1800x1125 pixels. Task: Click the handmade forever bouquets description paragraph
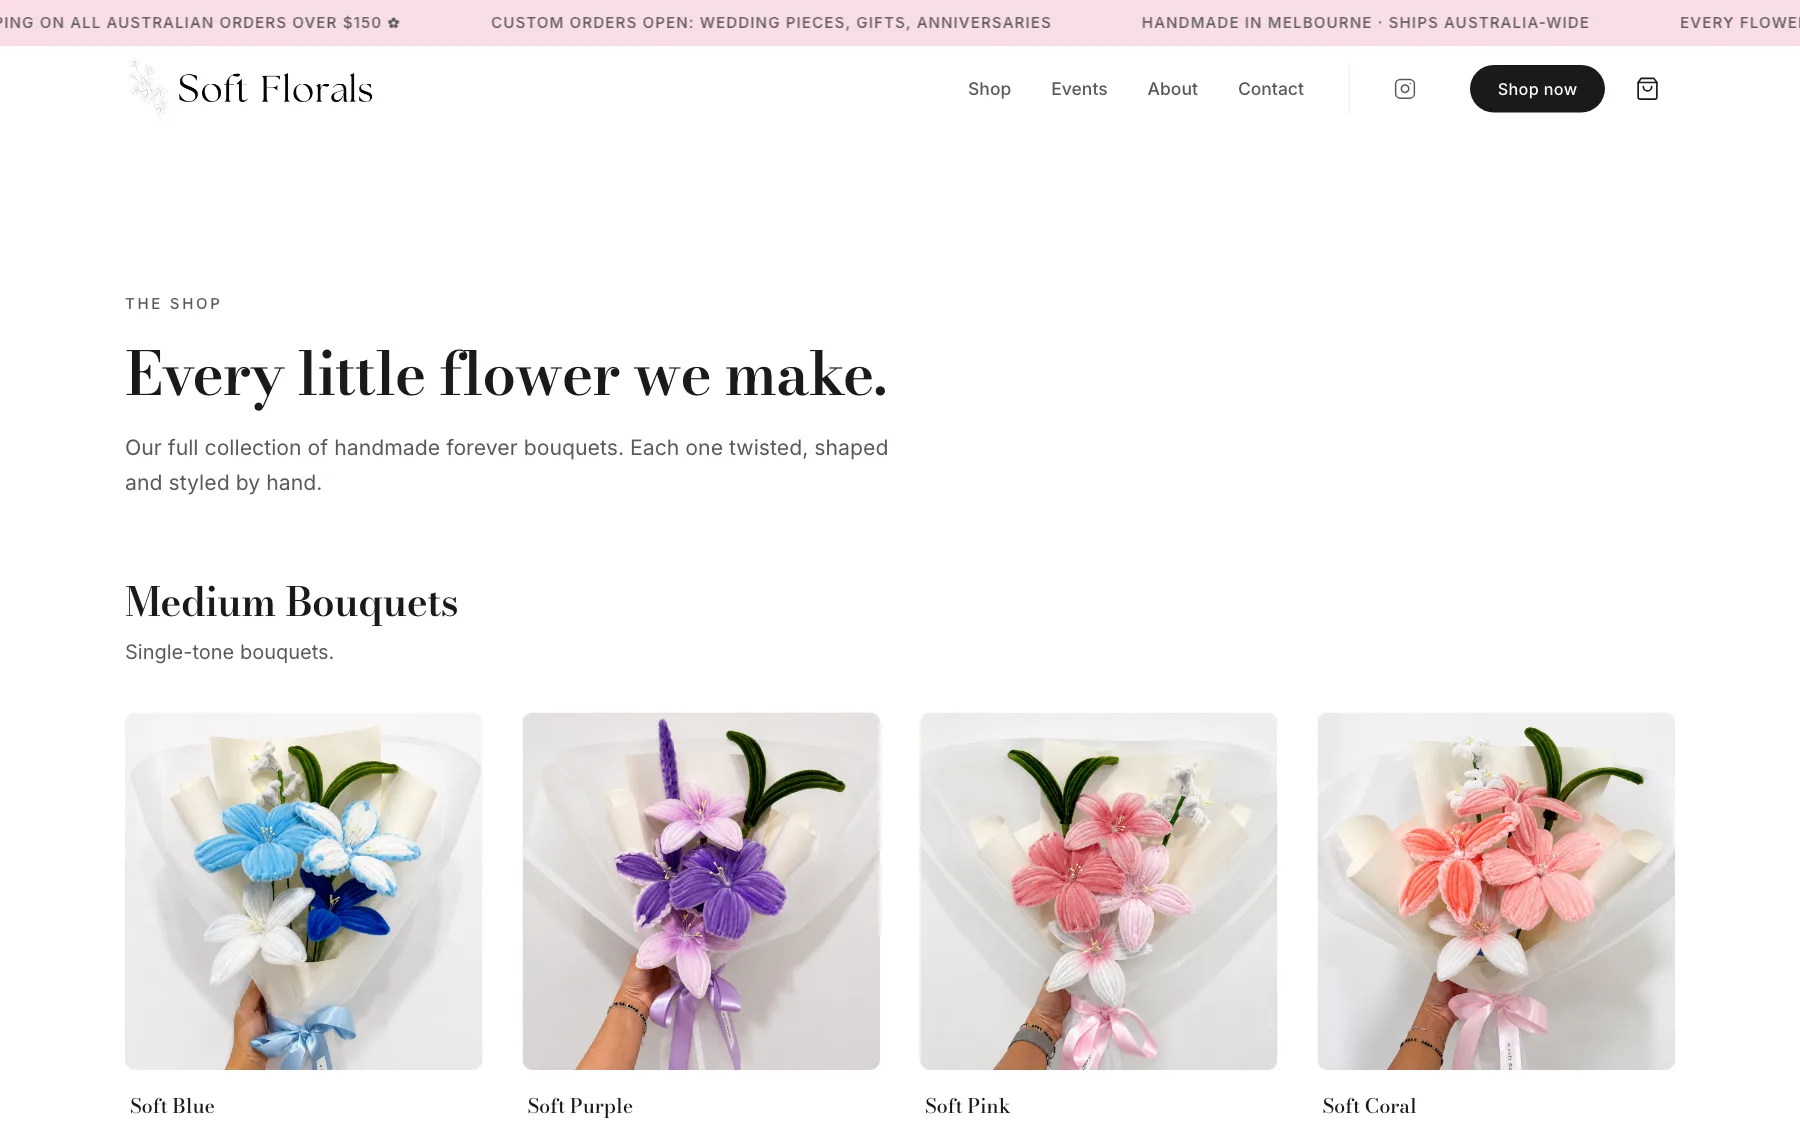(x=506, y=465)
